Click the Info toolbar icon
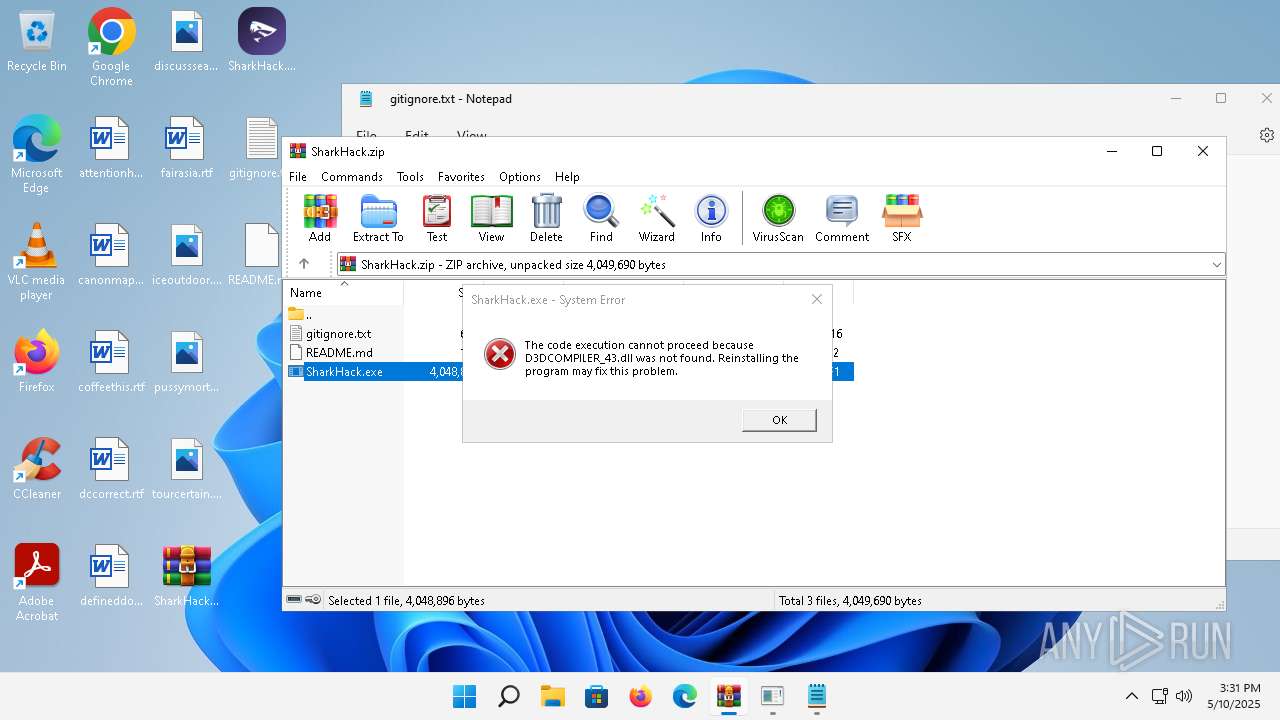 711,218
